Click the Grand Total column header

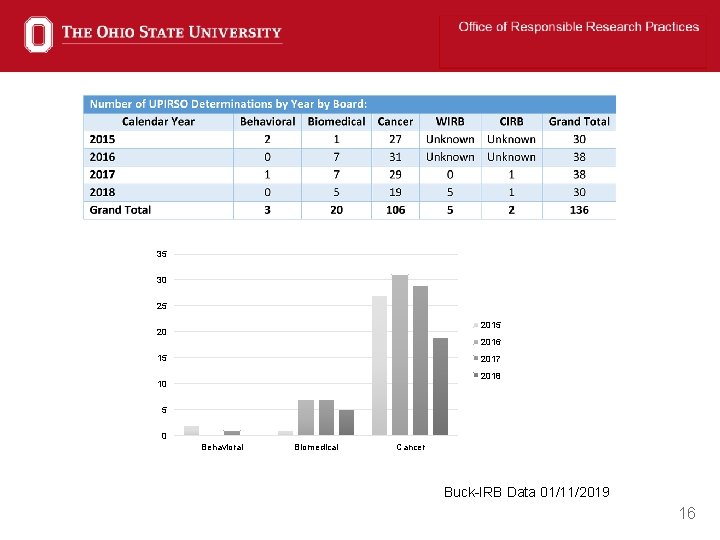tap(579, 122)
